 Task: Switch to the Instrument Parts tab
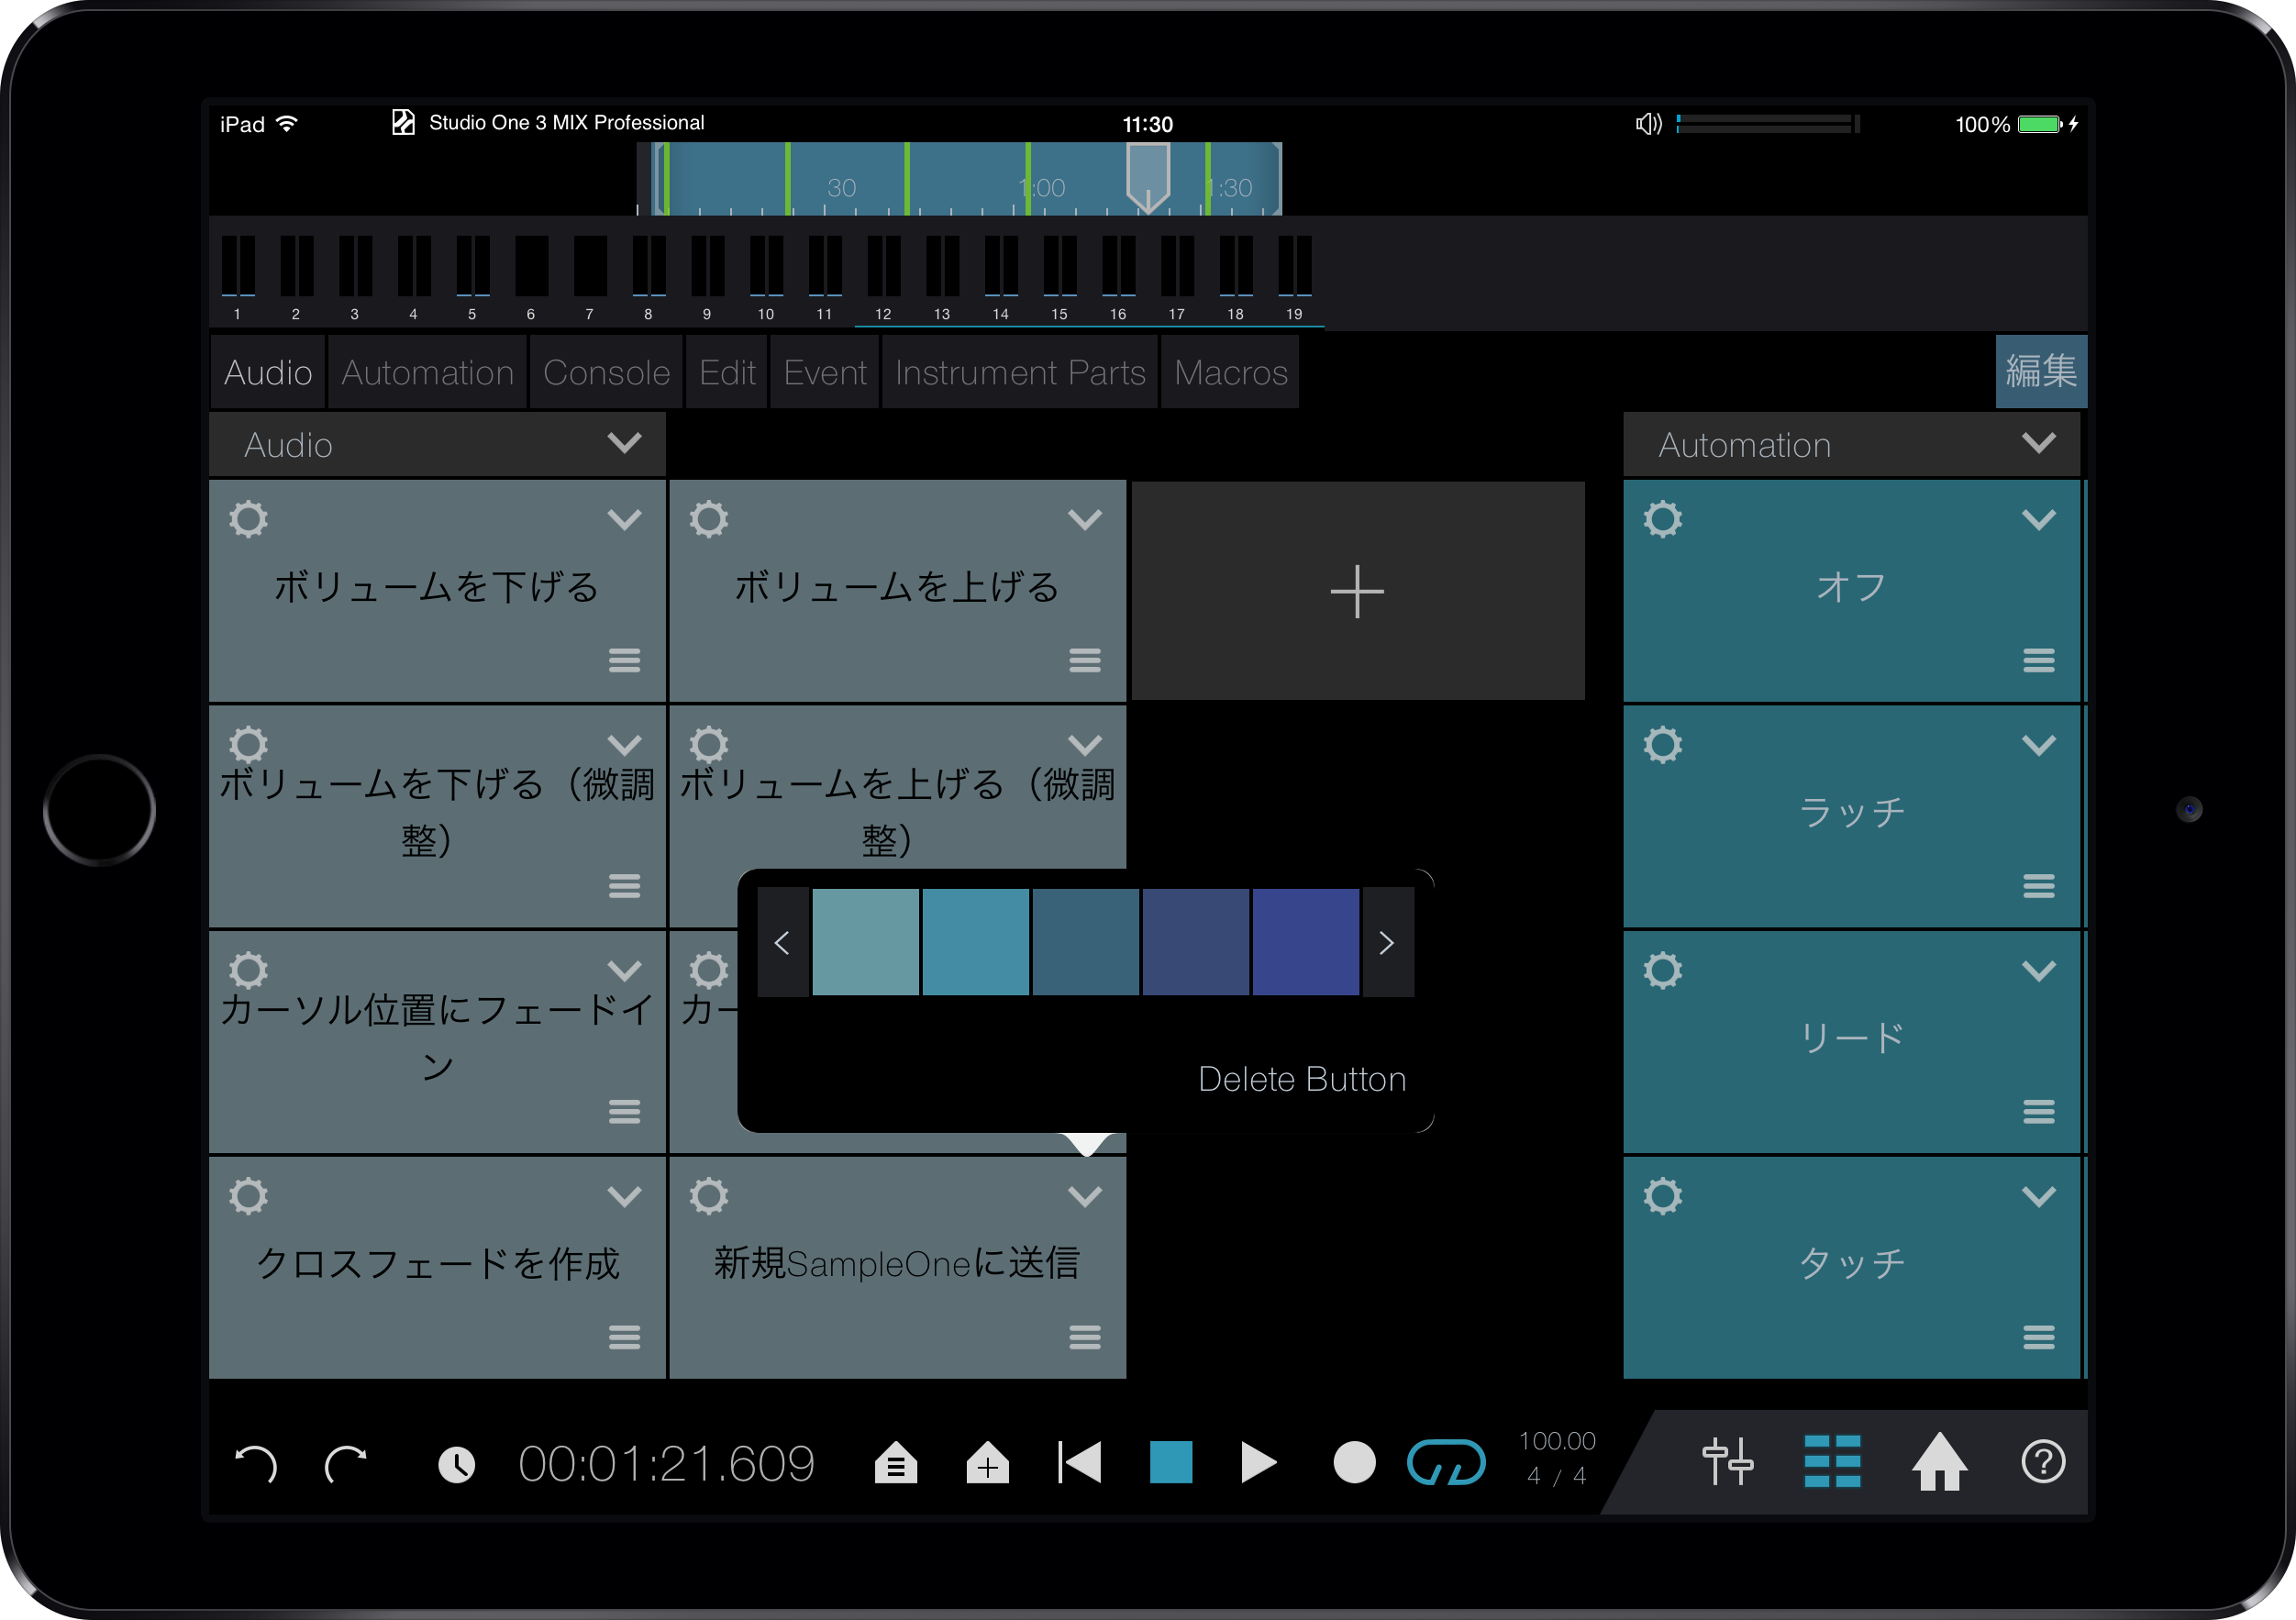pos(1019,372)
